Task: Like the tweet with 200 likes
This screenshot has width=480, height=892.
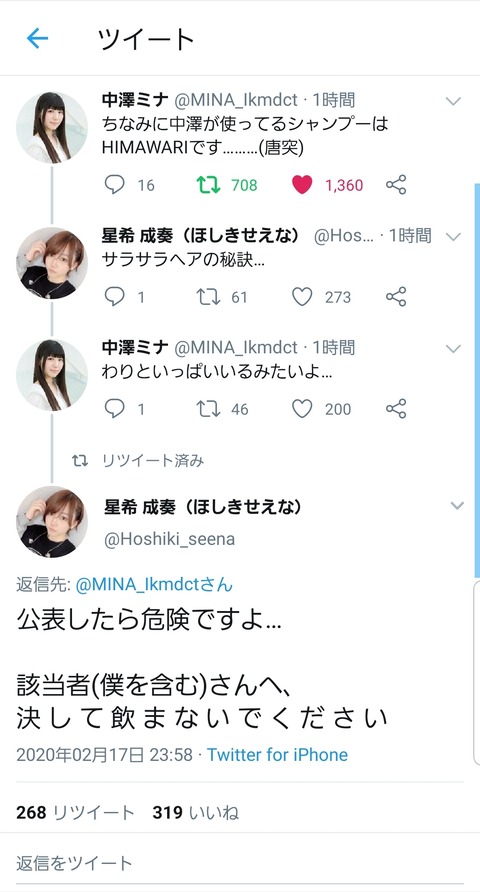Action: [x=302, y=409]
